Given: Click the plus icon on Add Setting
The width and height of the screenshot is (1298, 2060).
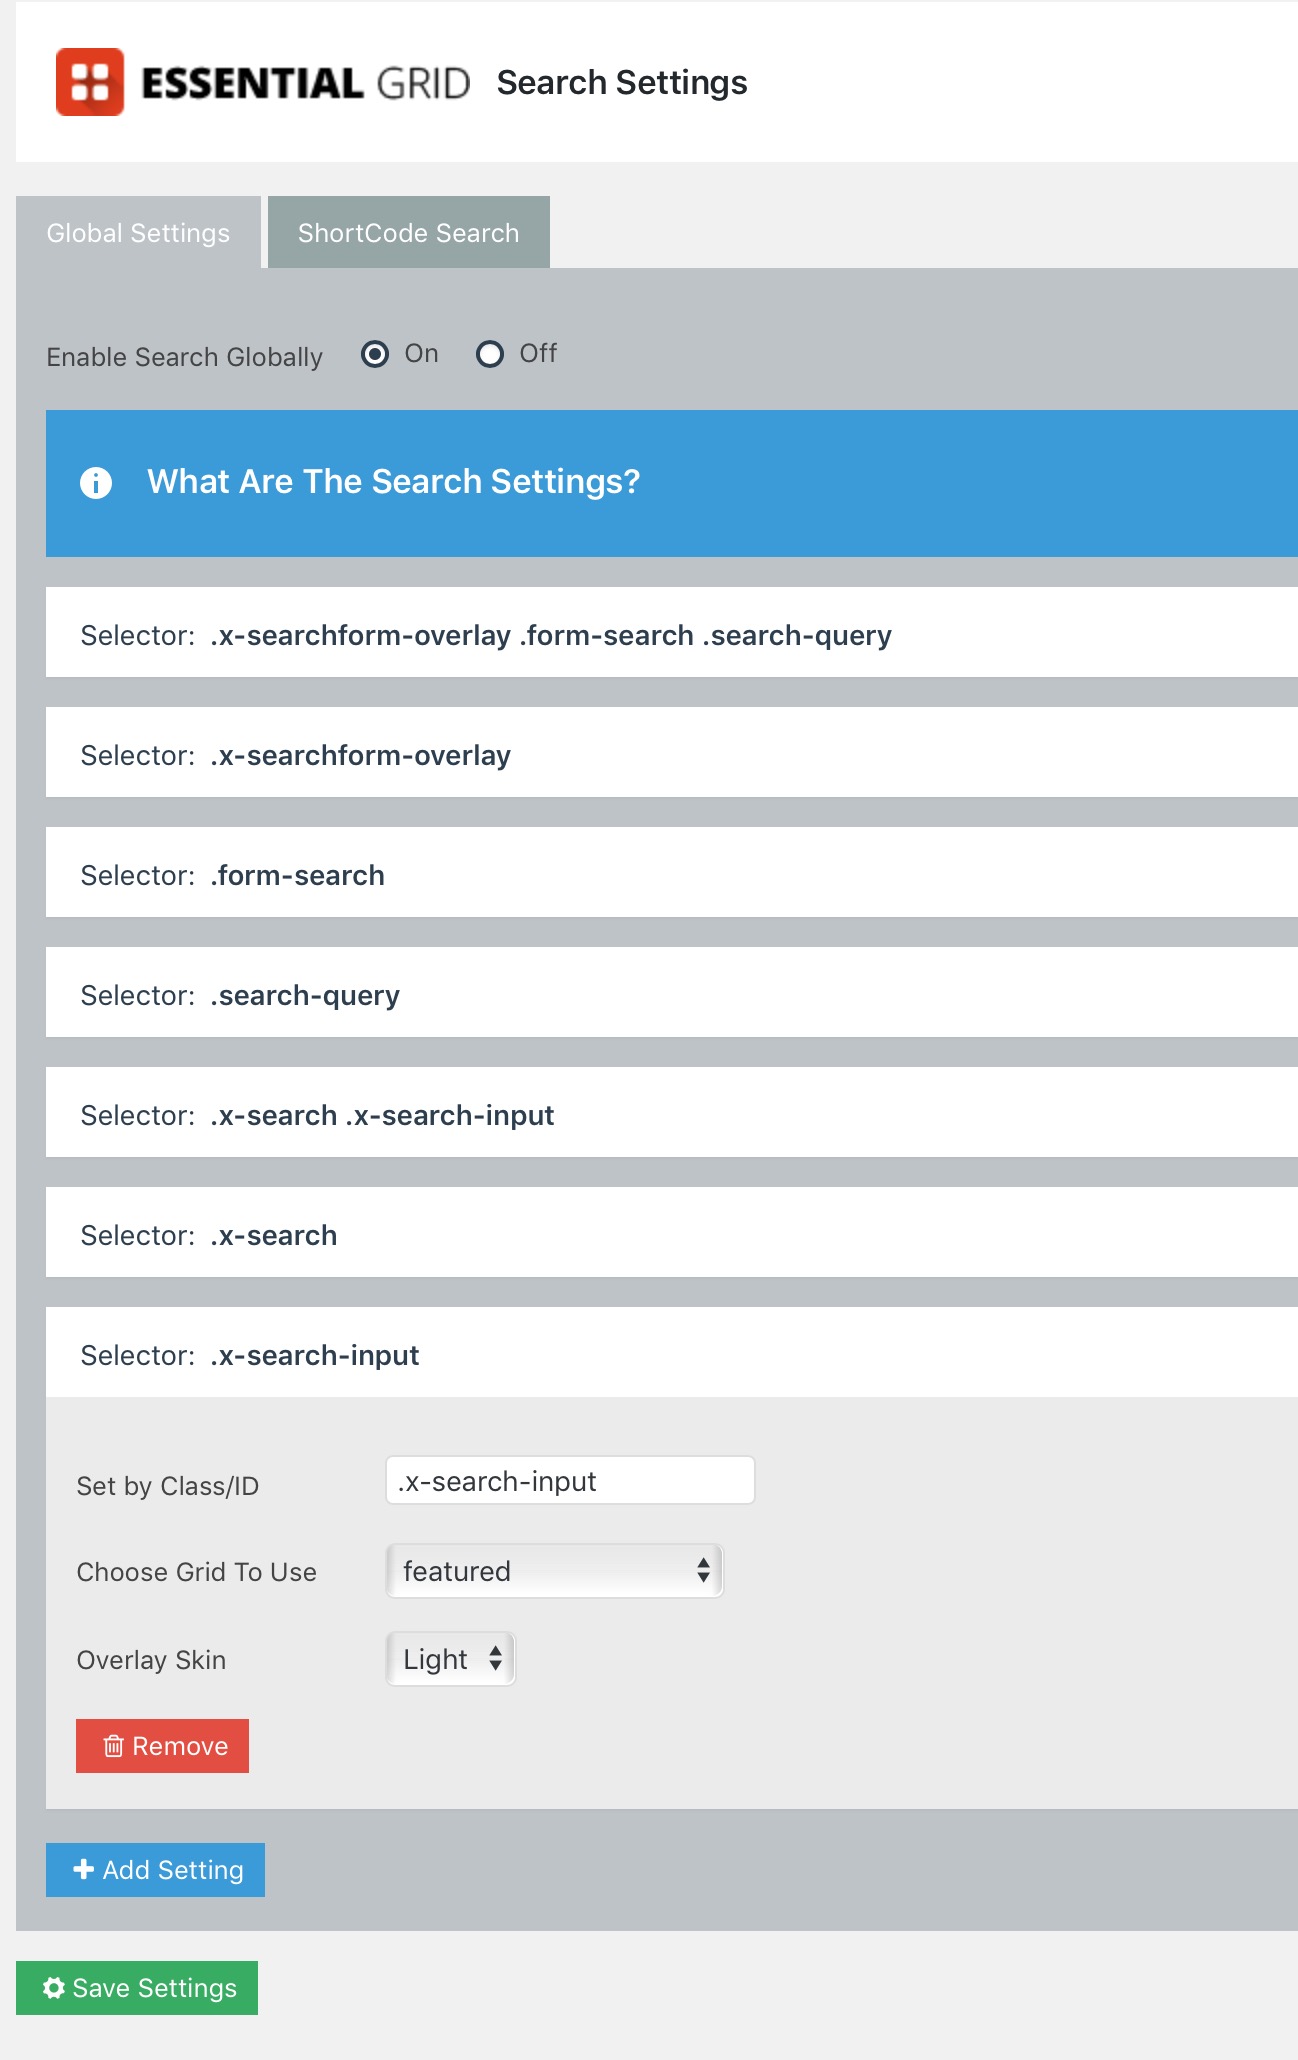Looking at the screenshot, I should [84, 1869].
